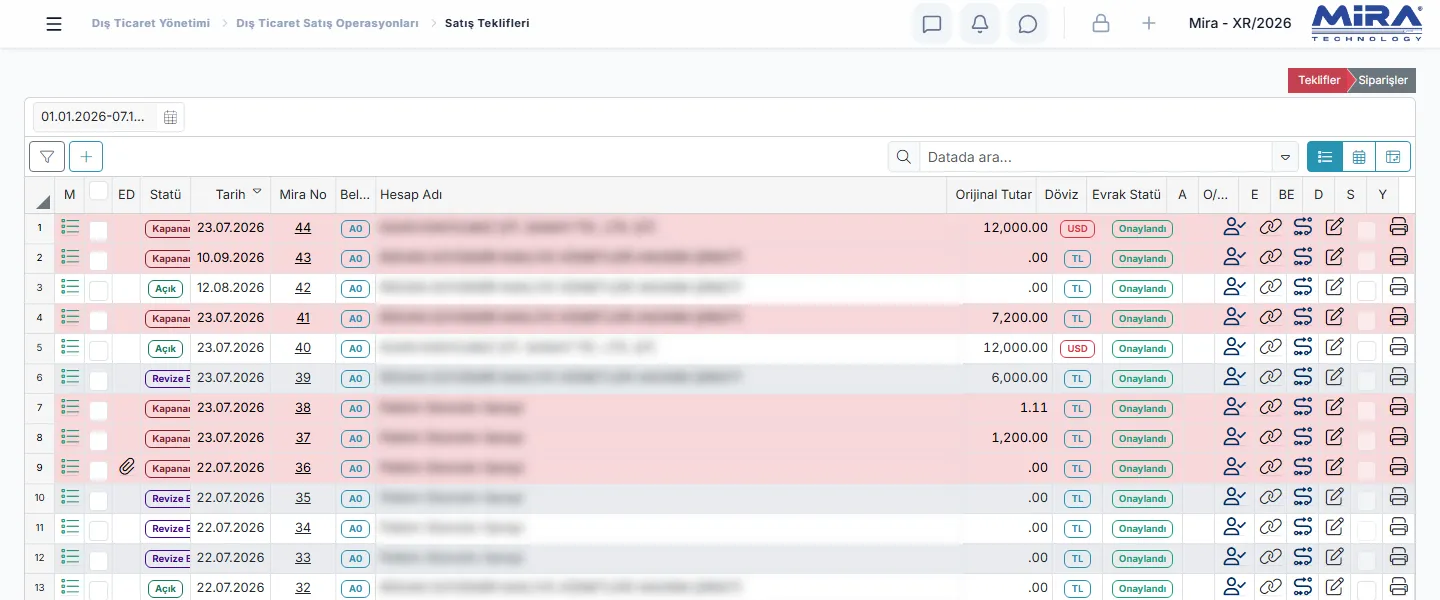Open quote number 32 link

(303, 588)
